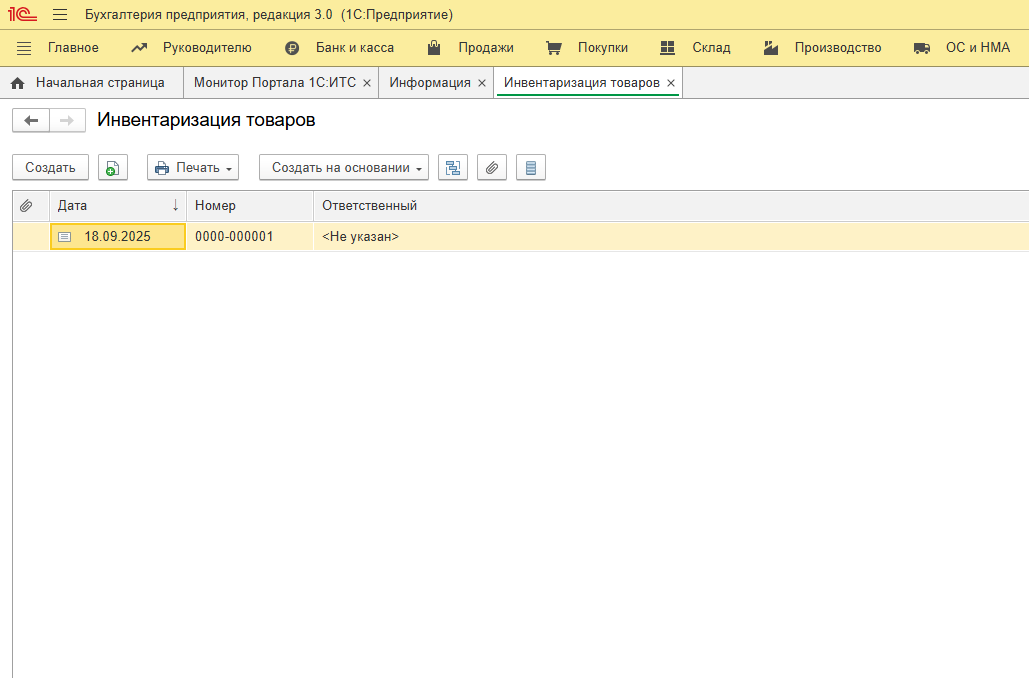This screenshot has width=1029, height=678.
Task: Open the hamburger main menu in title bar
Action: point(60,15)
